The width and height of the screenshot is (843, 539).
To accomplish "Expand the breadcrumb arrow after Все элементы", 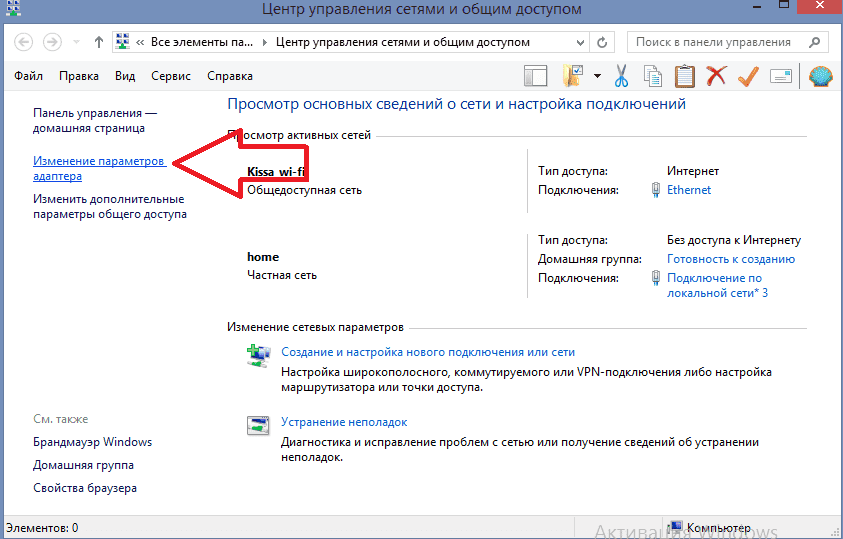I will 265,42.
